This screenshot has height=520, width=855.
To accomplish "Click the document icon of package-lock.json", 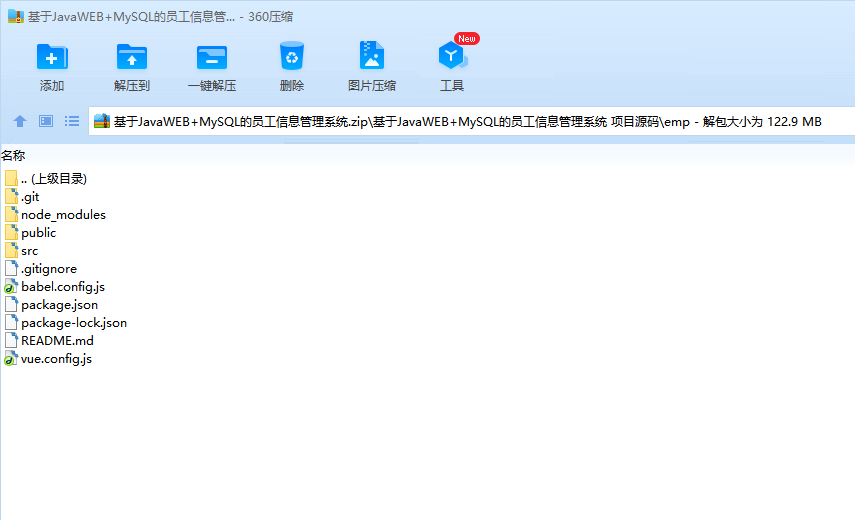I will click(11, 322).
